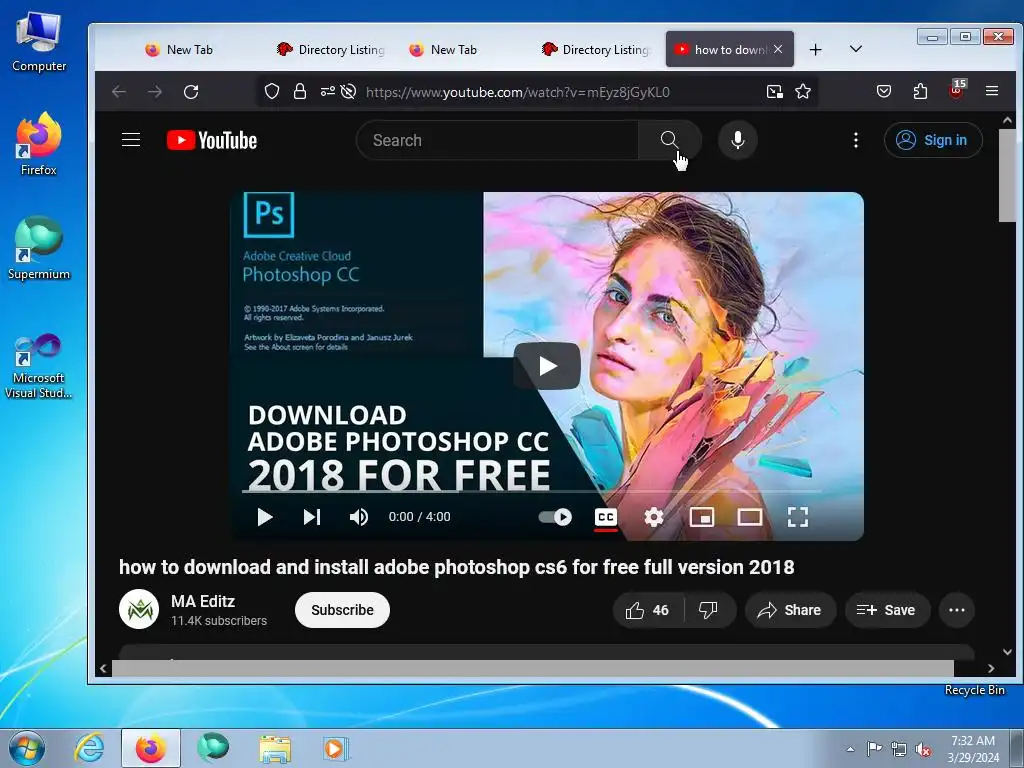Click the muted volume tray icon
The image size is (1024, 768).
(923, 749)
